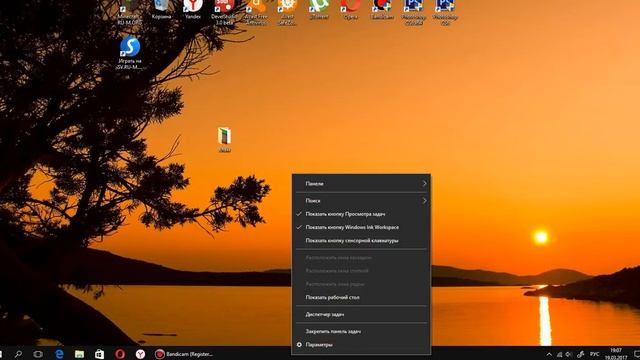Select the Photoshop shortcut beside the Bandicam shortcut
Image resolution: width=640 pixels, height=360 pixels.
tap(413, 11)
